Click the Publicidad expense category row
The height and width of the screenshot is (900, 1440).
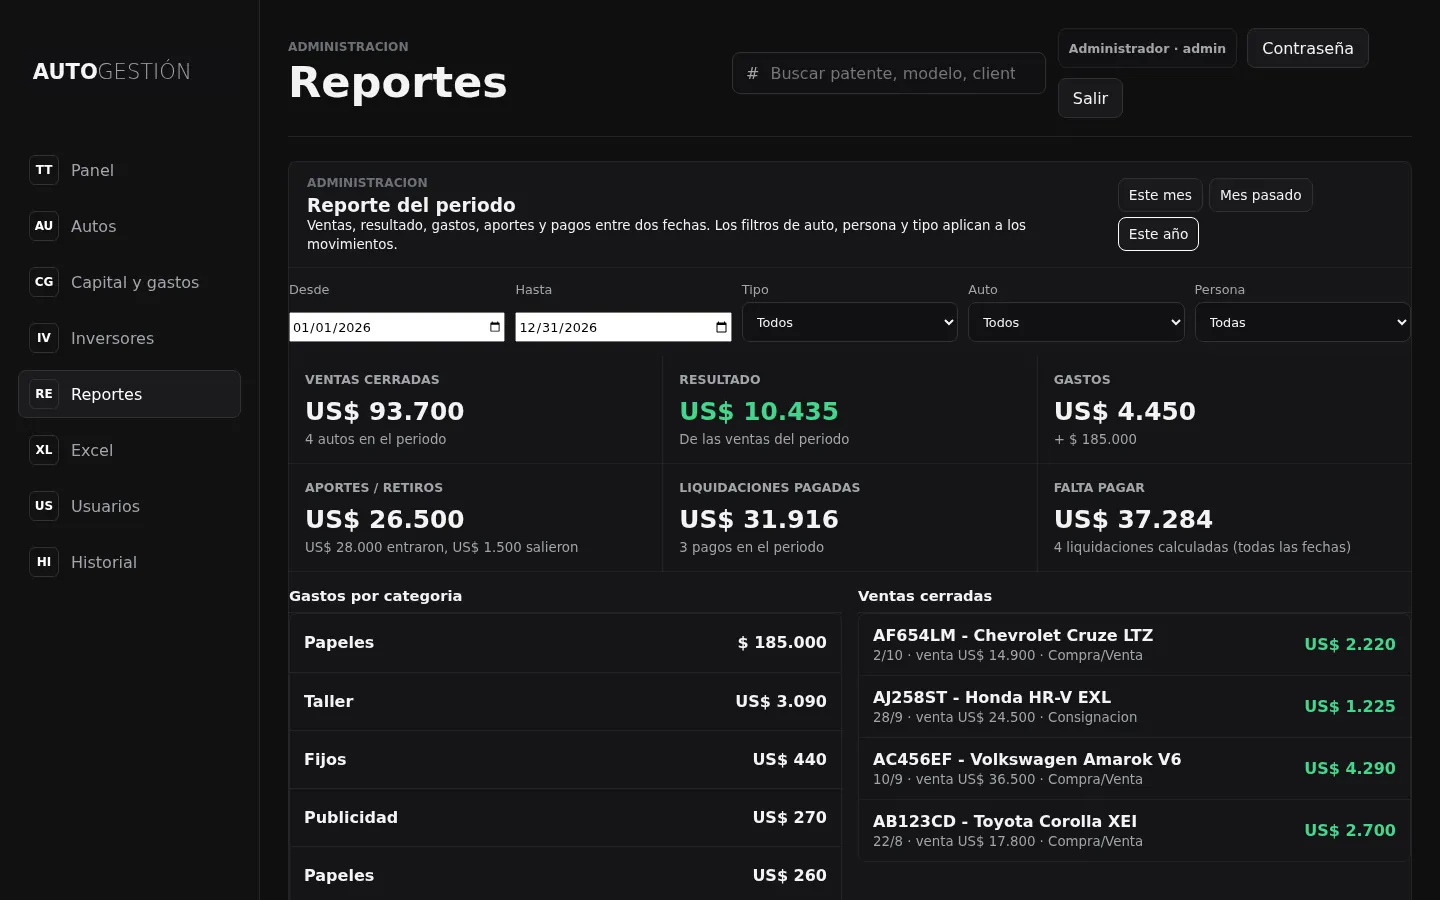565,817
